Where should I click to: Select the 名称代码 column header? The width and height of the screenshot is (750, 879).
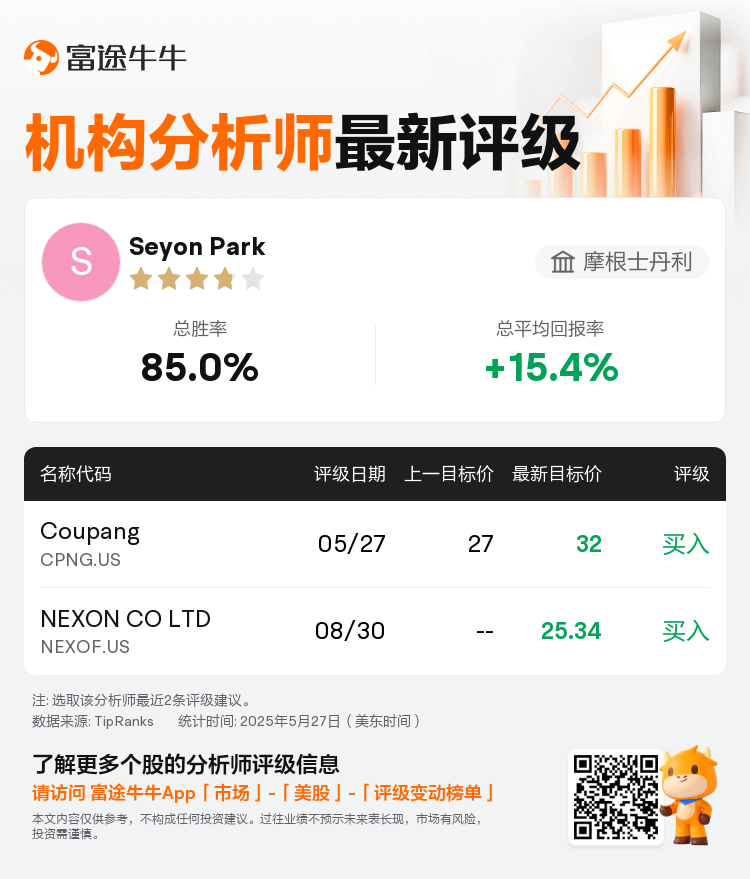tap(76, 474)
